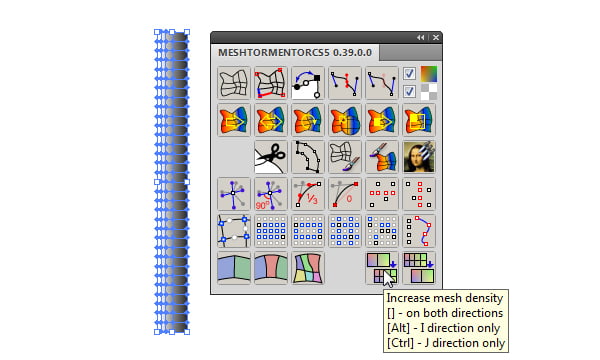Click the paintbrush on colored mesh icon

pos(382,157)
